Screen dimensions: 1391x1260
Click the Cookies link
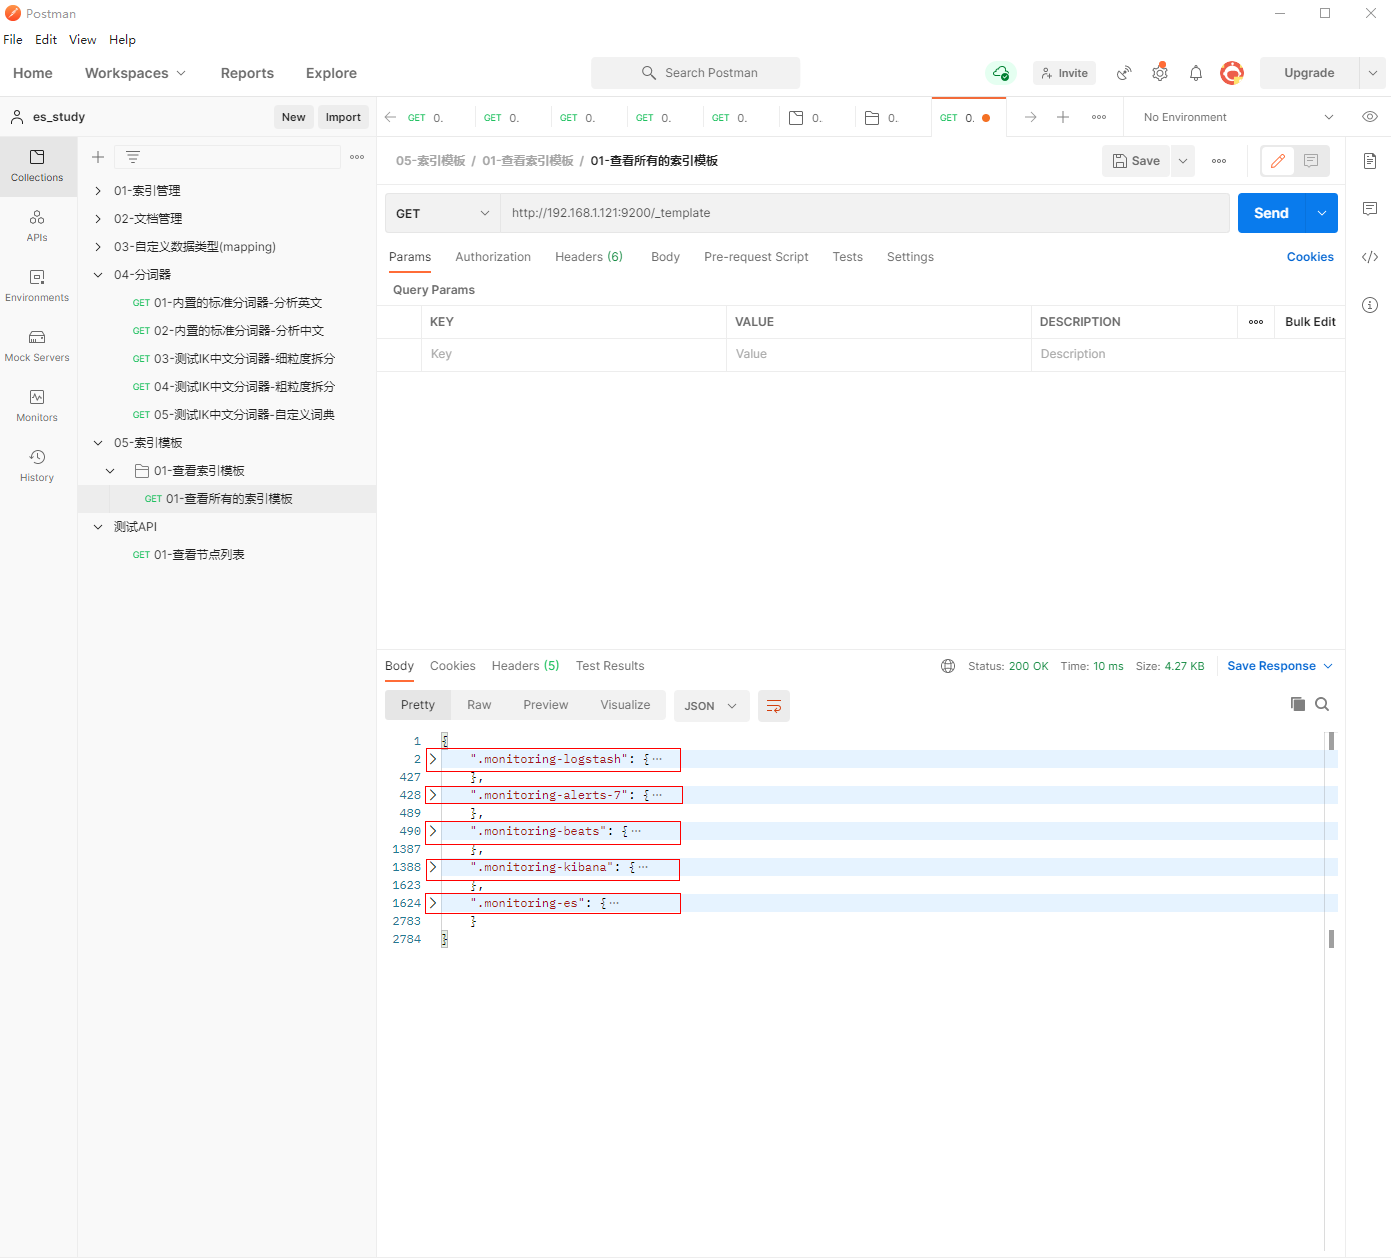[x=1310, y=257]
